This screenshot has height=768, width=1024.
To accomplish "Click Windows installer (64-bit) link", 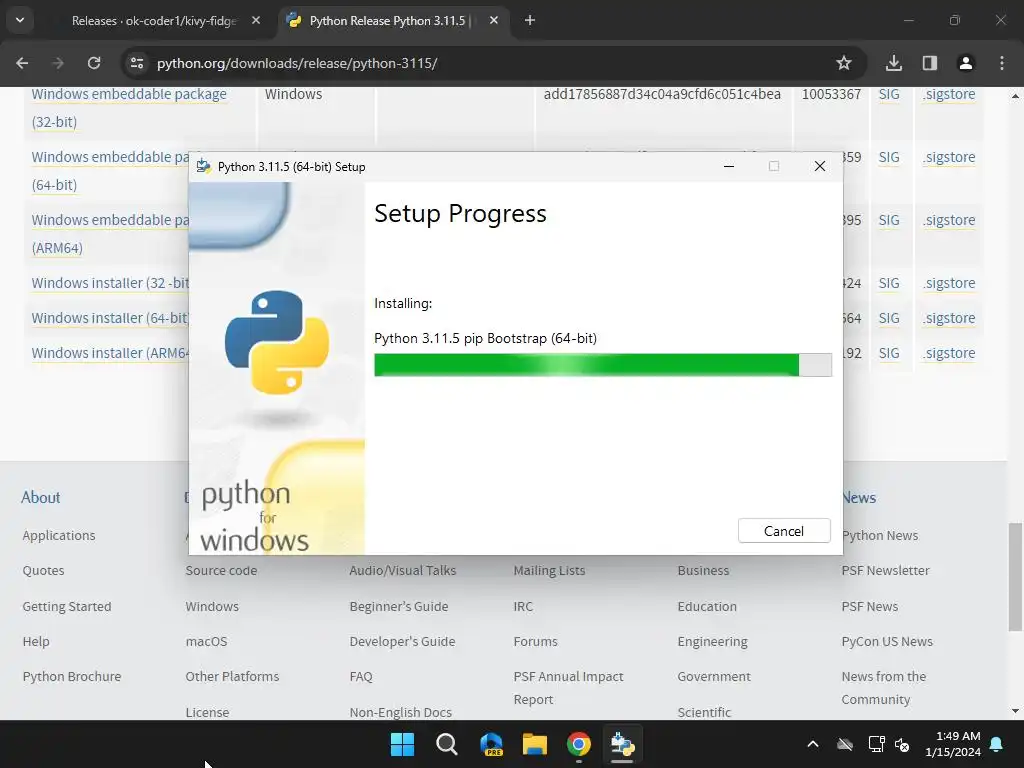I will click(x=110, y=318).
